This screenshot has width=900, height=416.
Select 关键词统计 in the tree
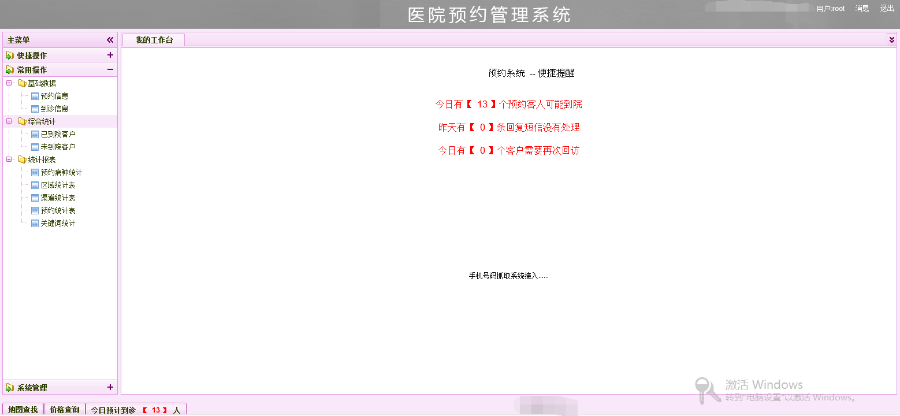tap(59, 223)
